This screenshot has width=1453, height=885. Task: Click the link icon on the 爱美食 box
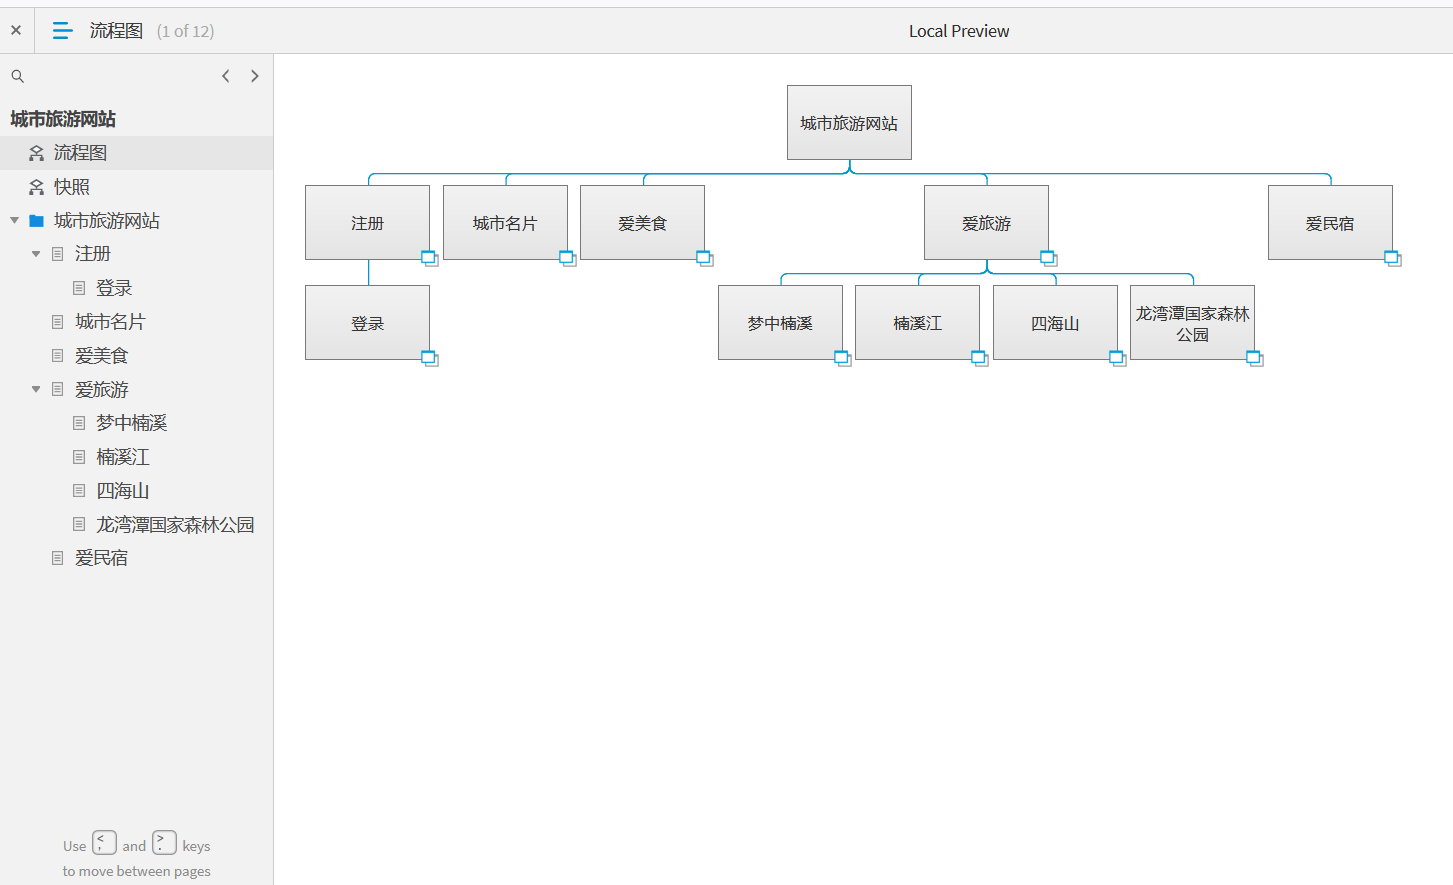(x=705, y=258)
